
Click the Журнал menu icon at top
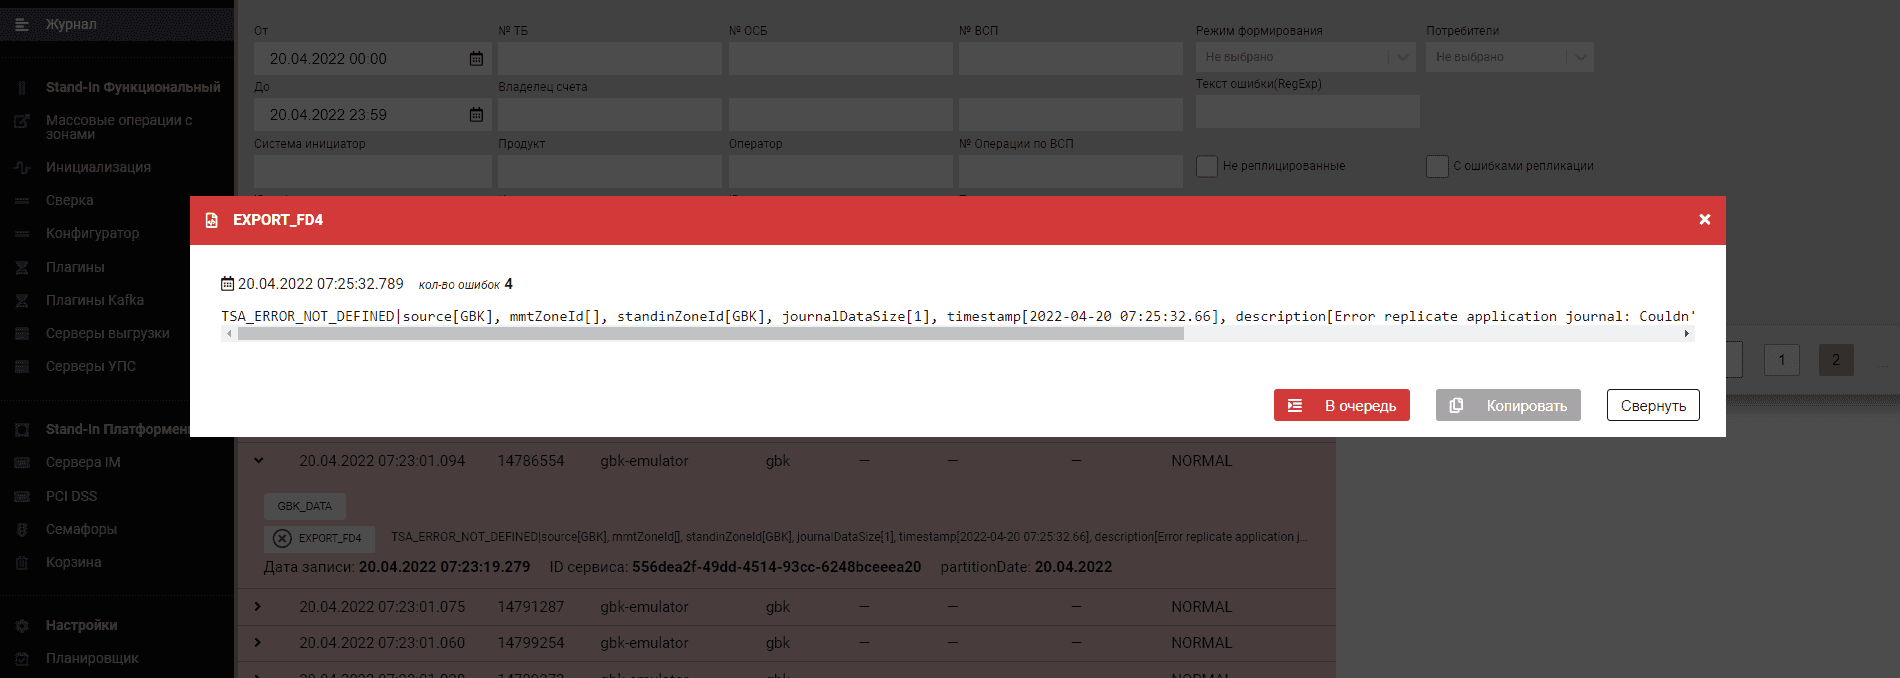(22, 24)
